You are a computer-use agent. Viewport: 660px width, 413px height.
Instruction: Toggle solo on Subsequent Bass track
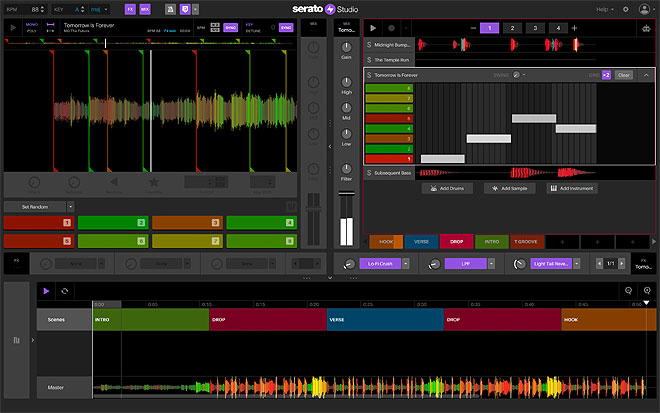click(369, 172)
